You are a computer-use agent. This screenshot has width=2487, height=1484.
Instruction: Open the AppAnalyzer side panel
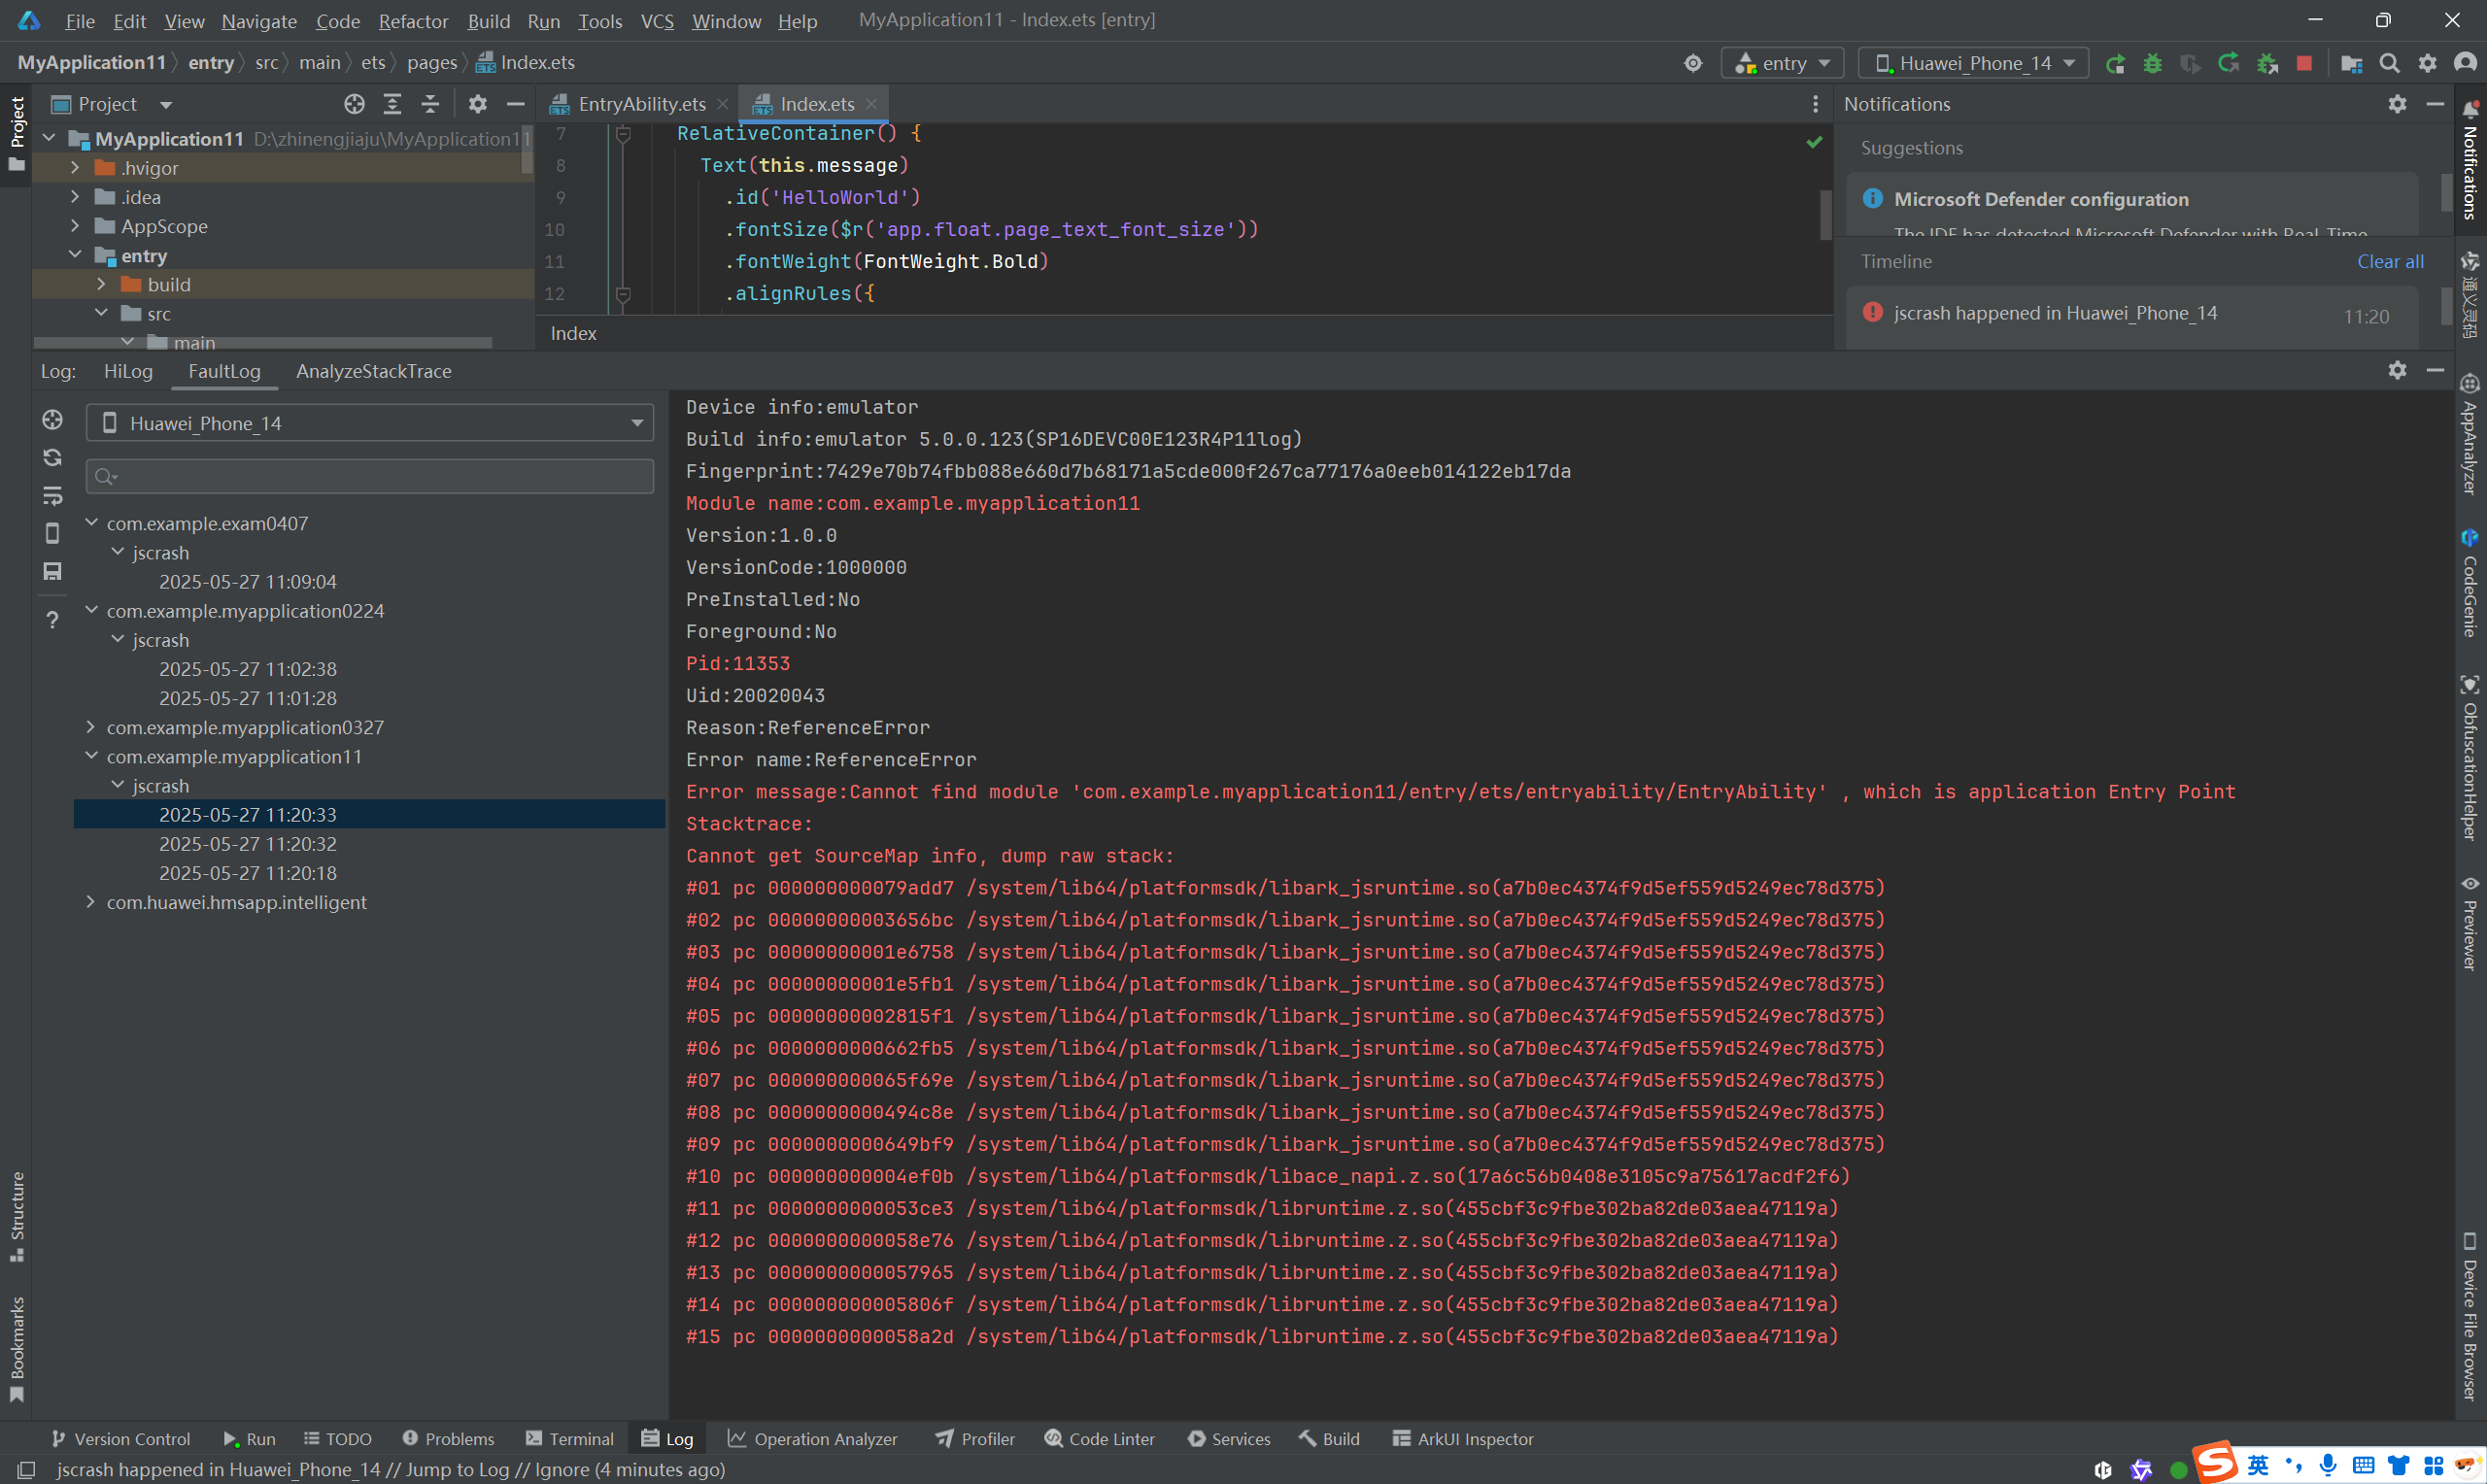click(x=2470, y=434)
